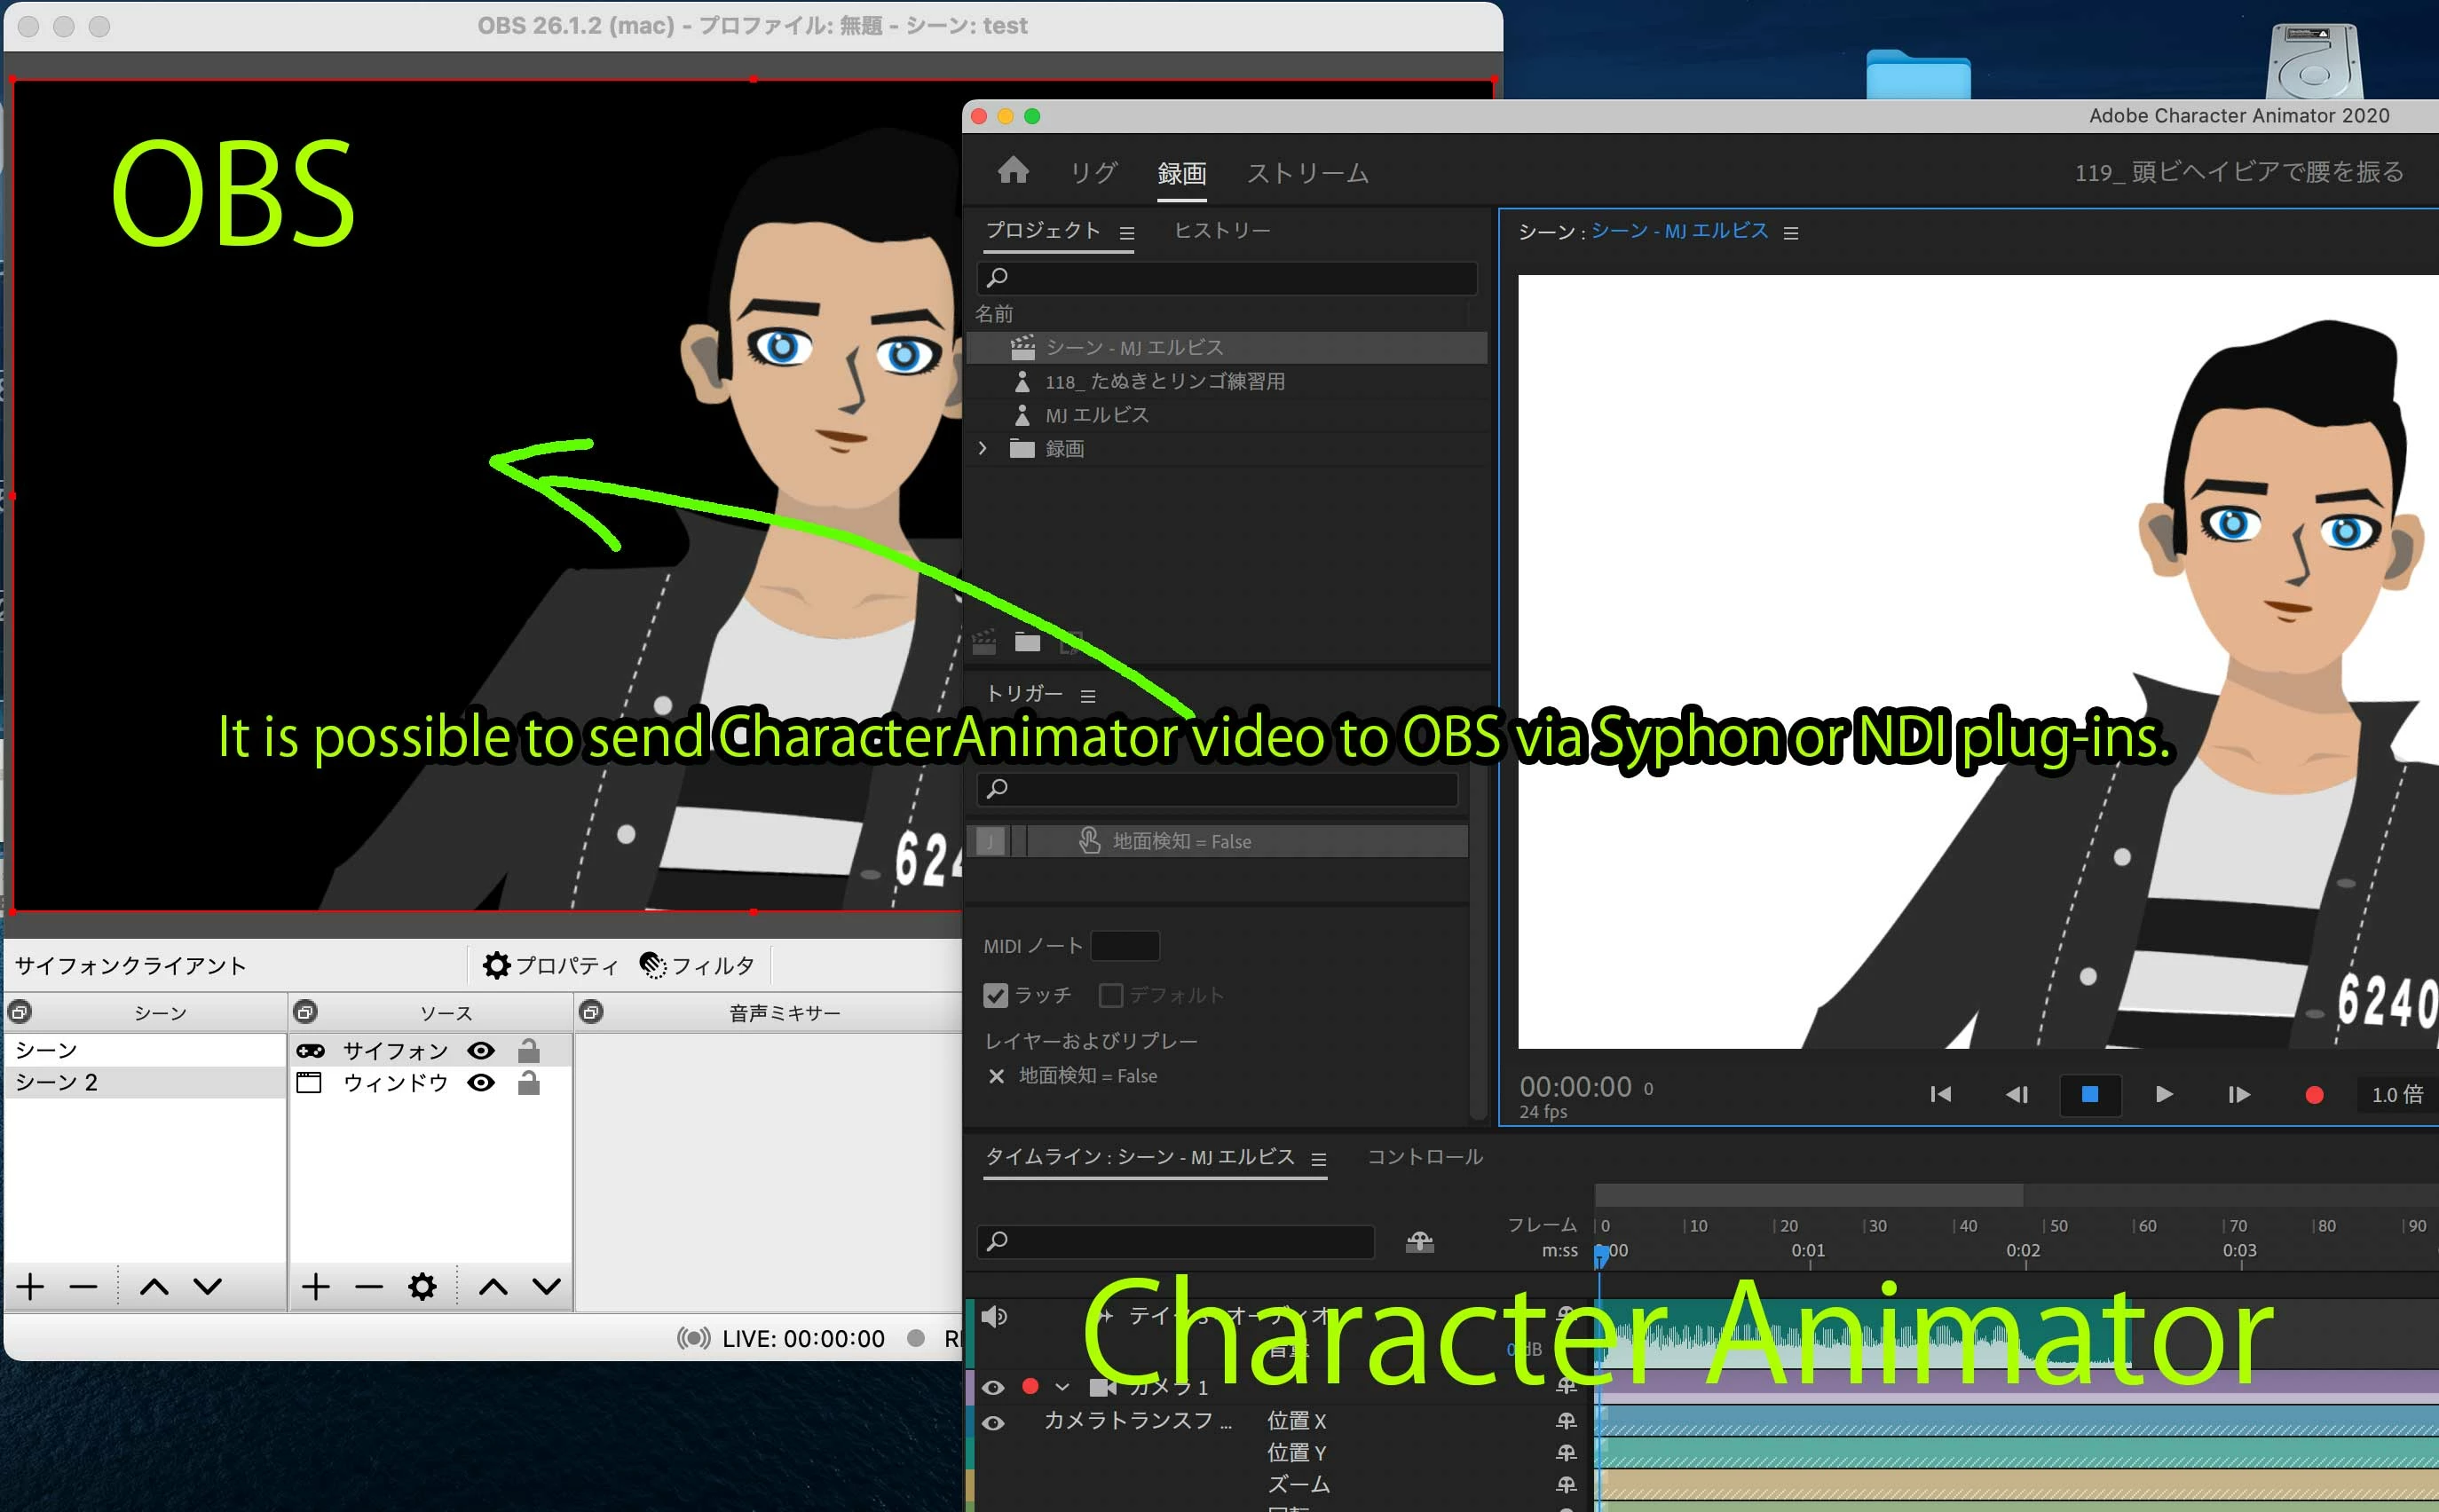Click the Home icon in Character Animator
This screenshot has height=1512, width=2439.
(1012, 171)
